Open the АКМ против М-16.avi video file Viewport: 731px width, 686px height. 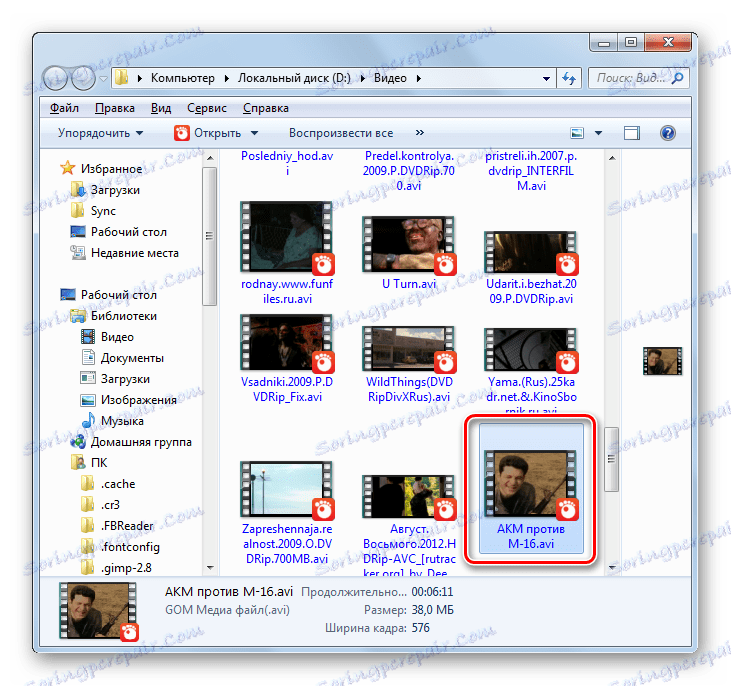pyautogui.click(x=531, y=488)
